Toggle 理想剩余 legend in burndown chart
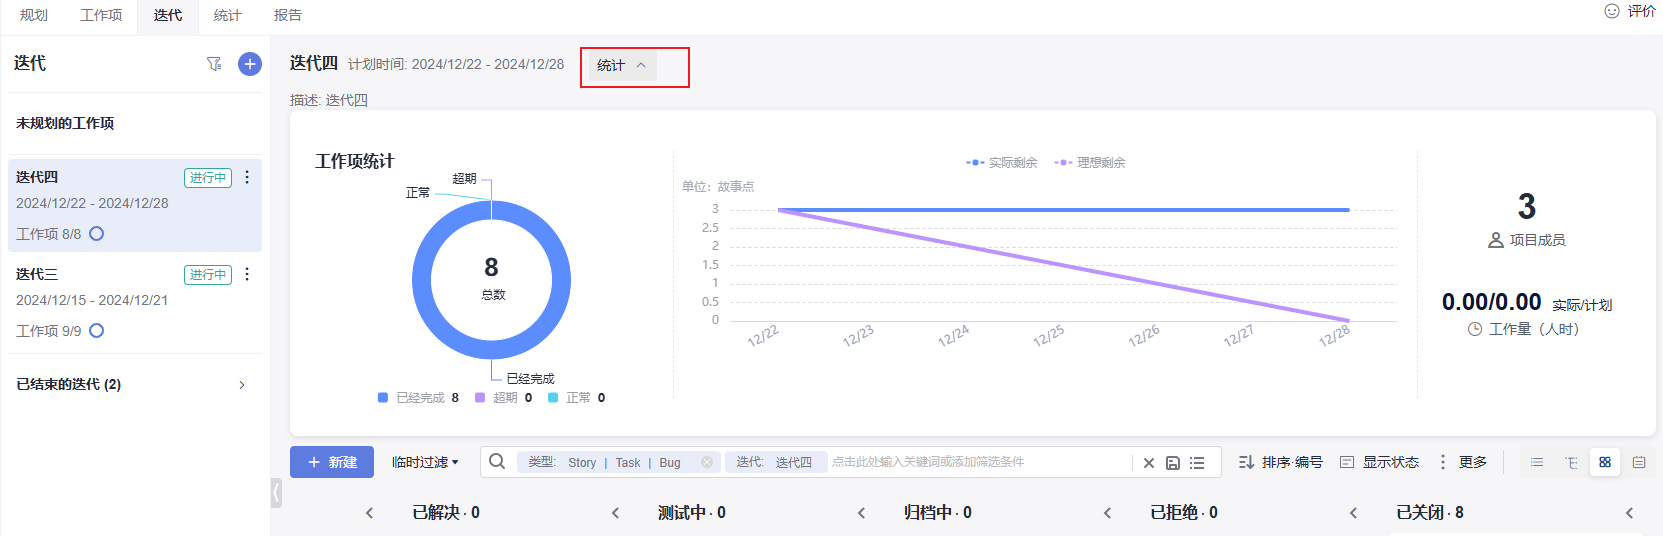Viewport: 1663px width, 536px height. coord(1090,162)
